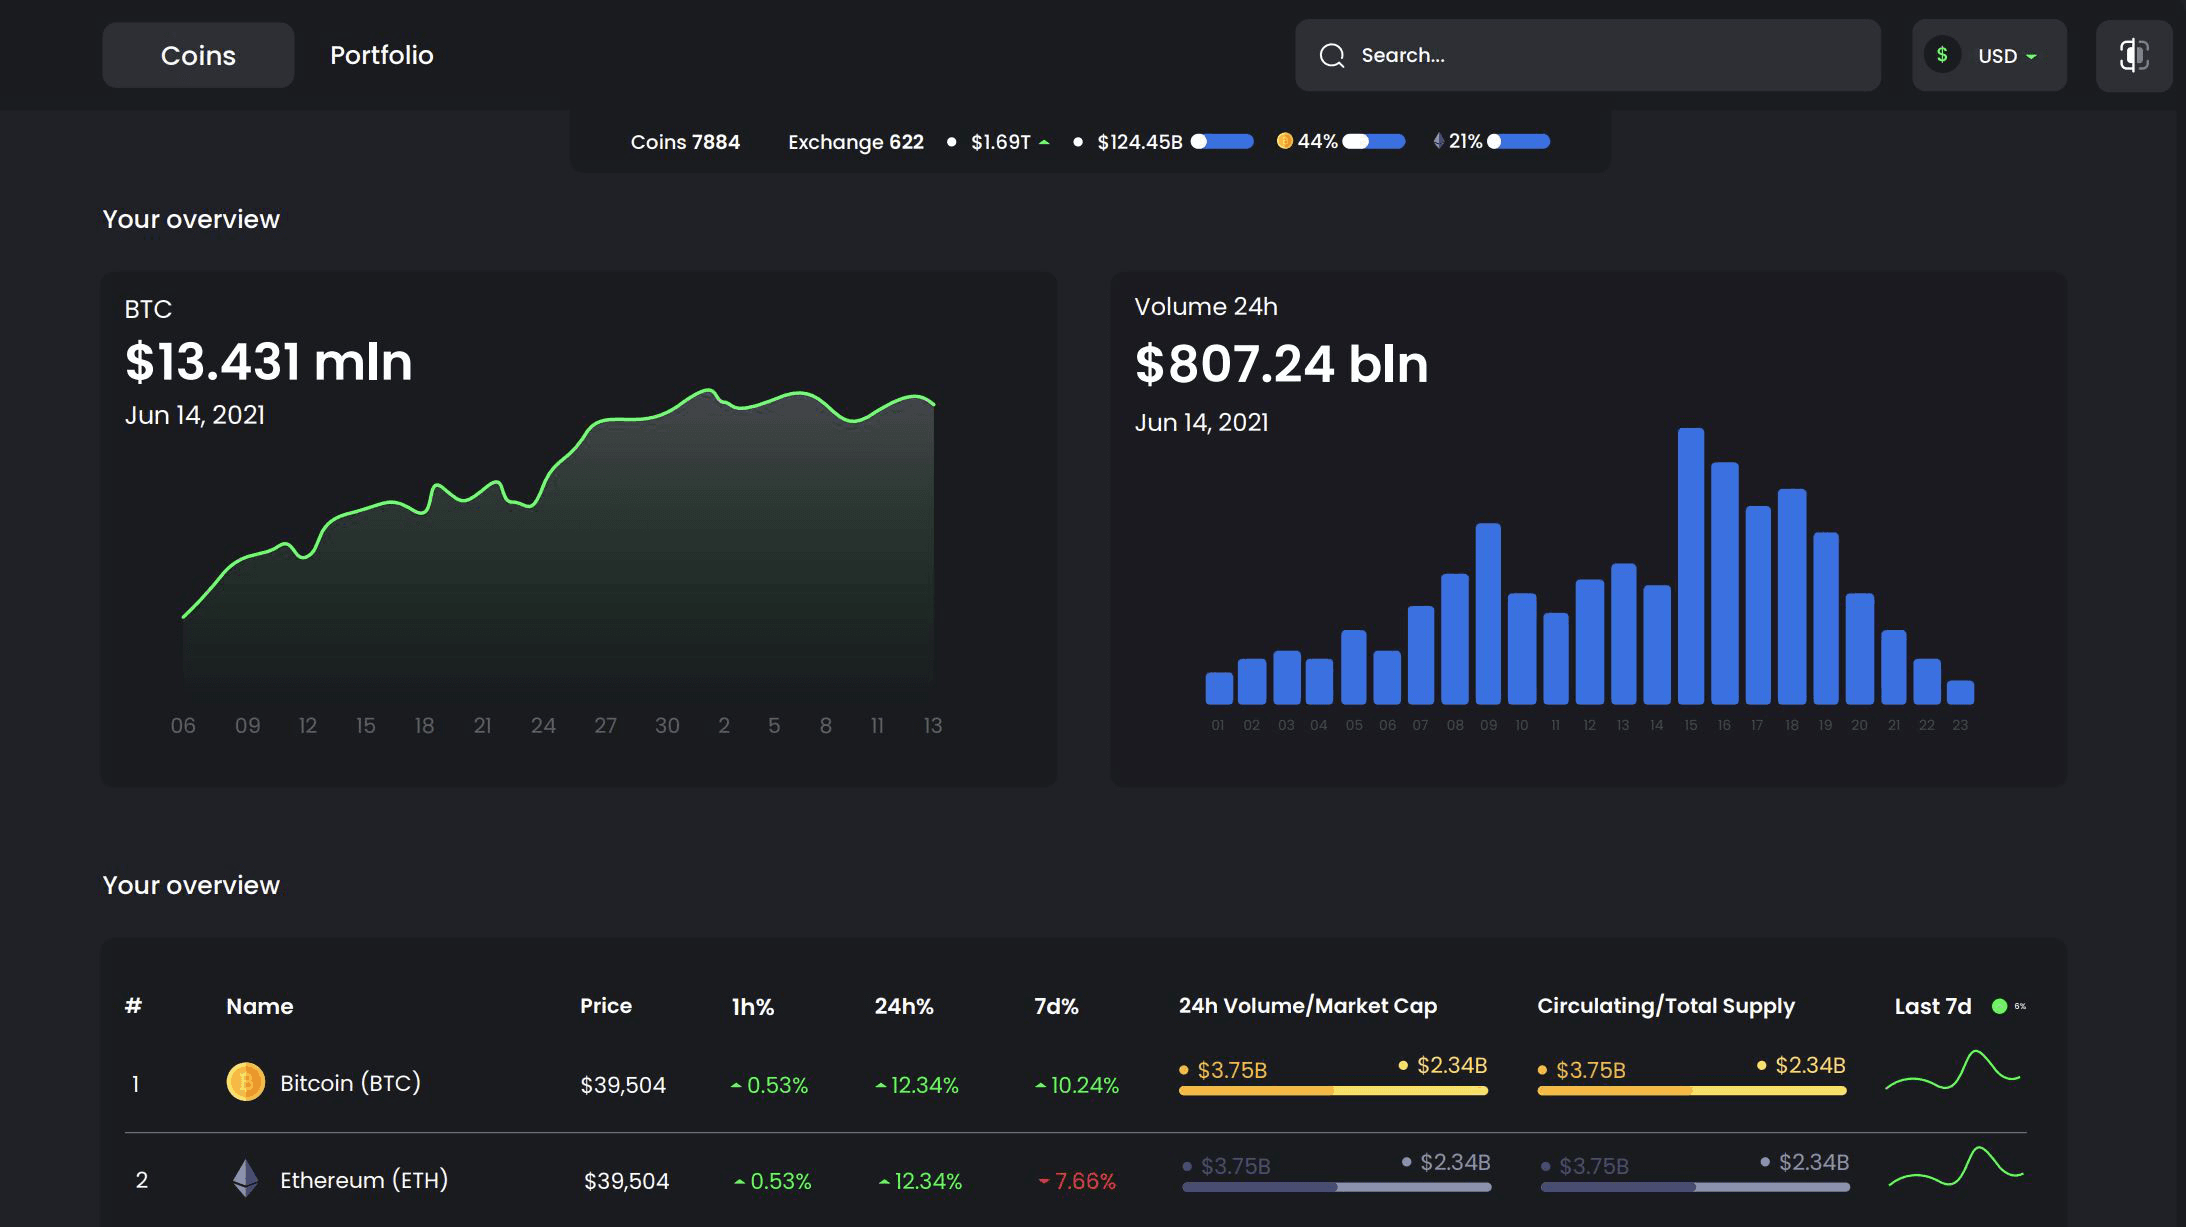Click the Bitcoin (BTC) name link
The width and height of the screenshot is (2186, 1227).
tap(350, 1083)
